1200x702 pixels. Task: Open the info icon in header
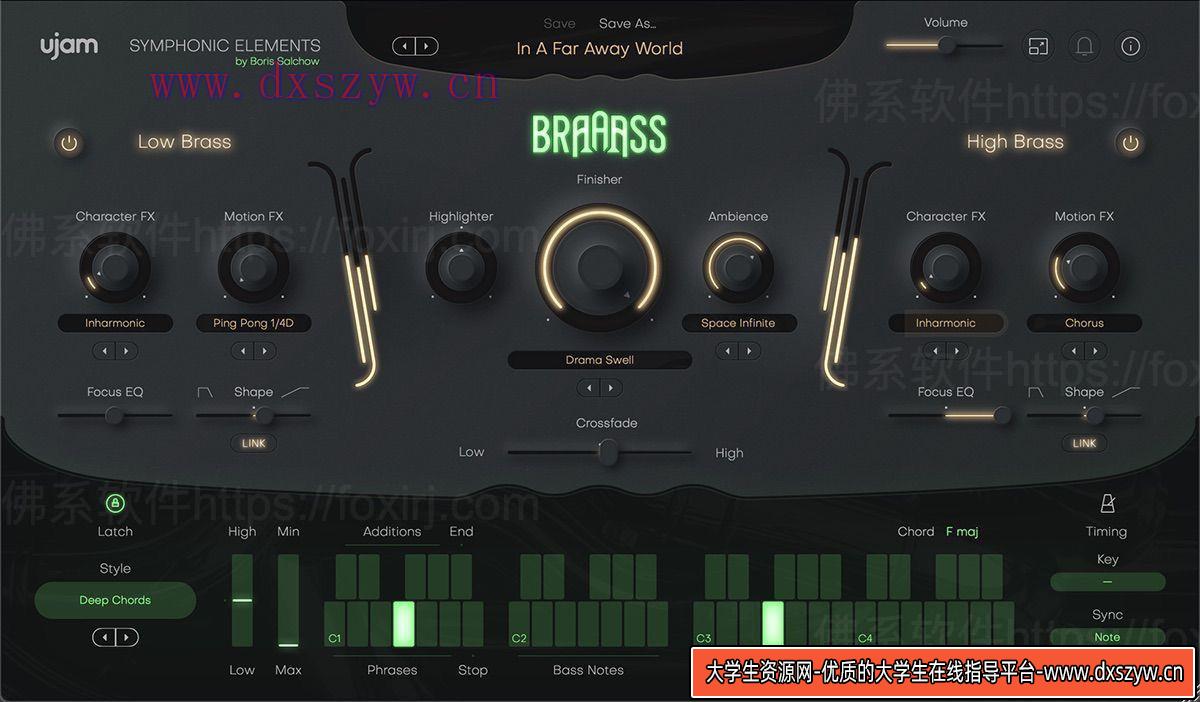(x=1130, y=46)
